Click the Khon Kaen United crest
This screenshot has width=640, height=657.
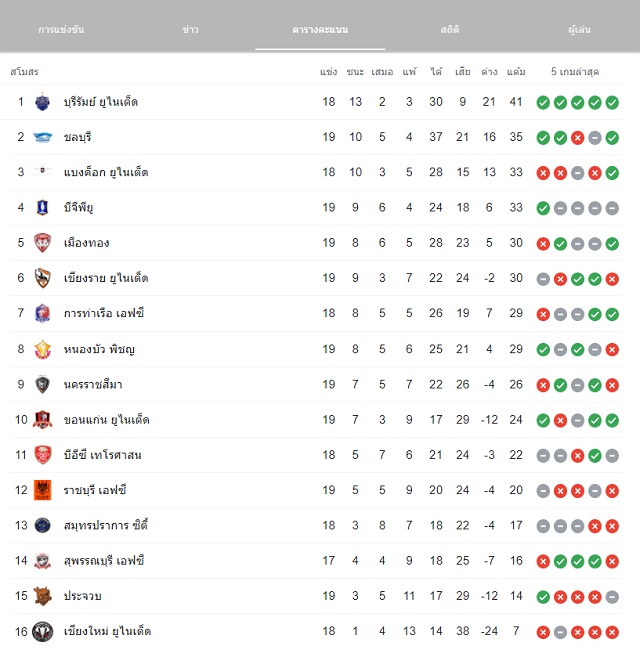(x=42, y=419)
